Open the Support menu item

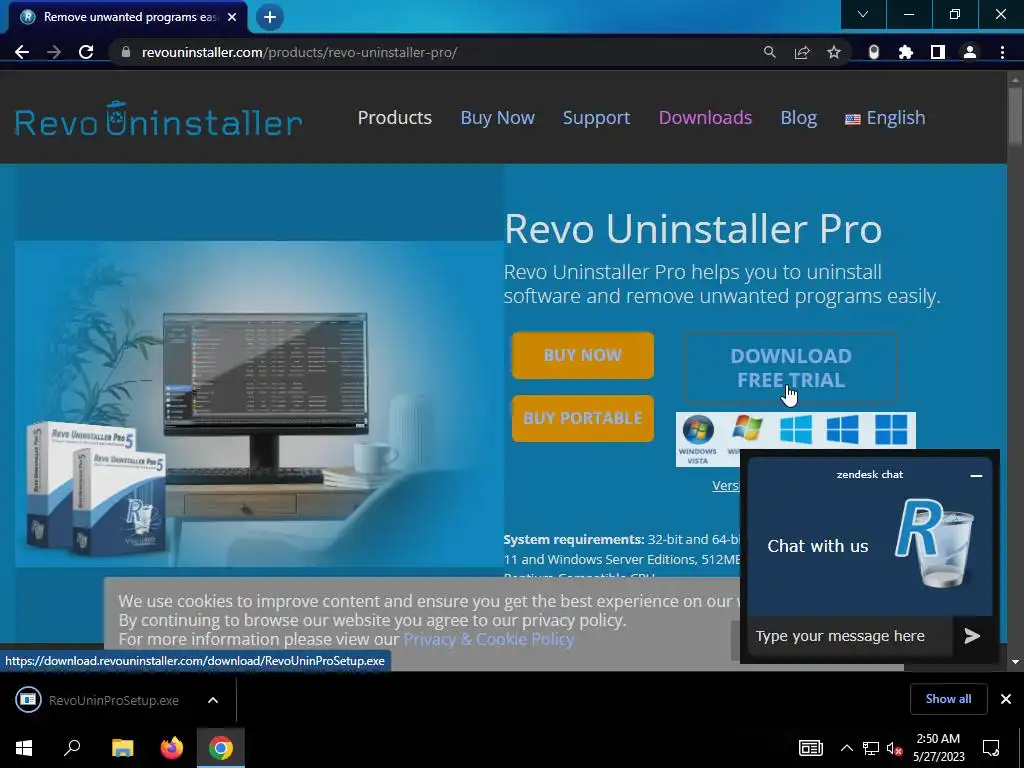coord(596,118)
